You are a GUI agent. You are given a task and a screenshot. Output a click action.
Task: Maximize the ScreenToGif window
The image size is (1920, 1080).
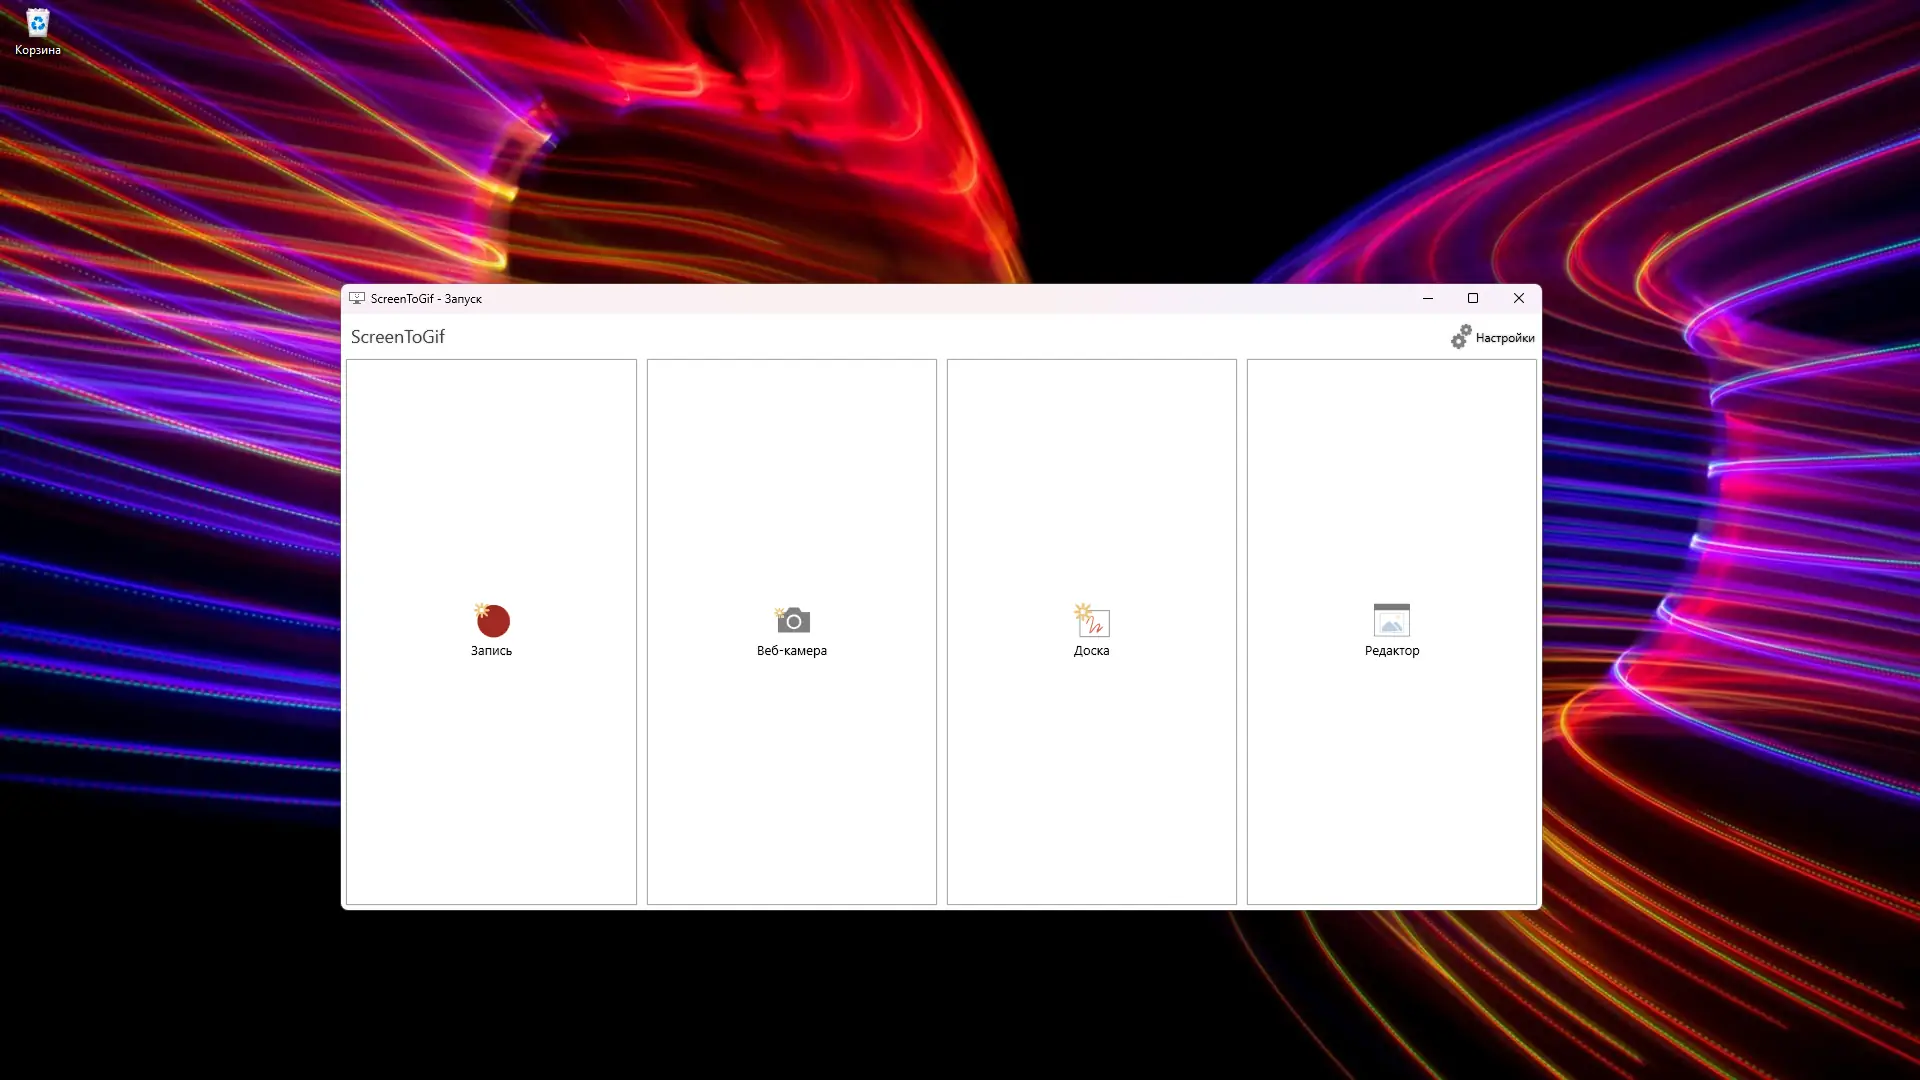[1472, 298]
